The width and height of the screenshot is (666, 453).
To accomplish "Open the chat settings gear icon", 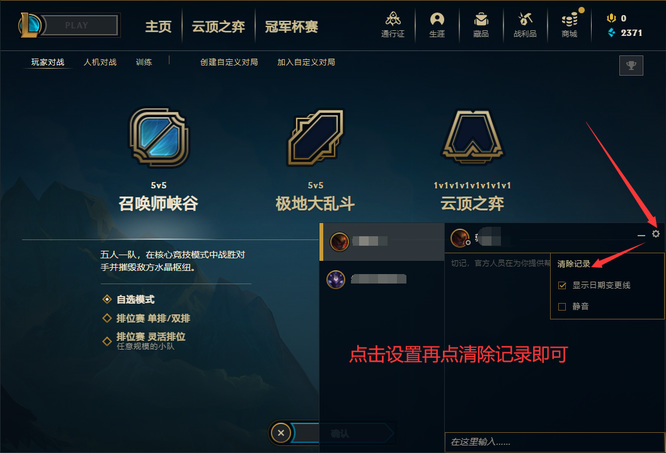I will [656, 234].
